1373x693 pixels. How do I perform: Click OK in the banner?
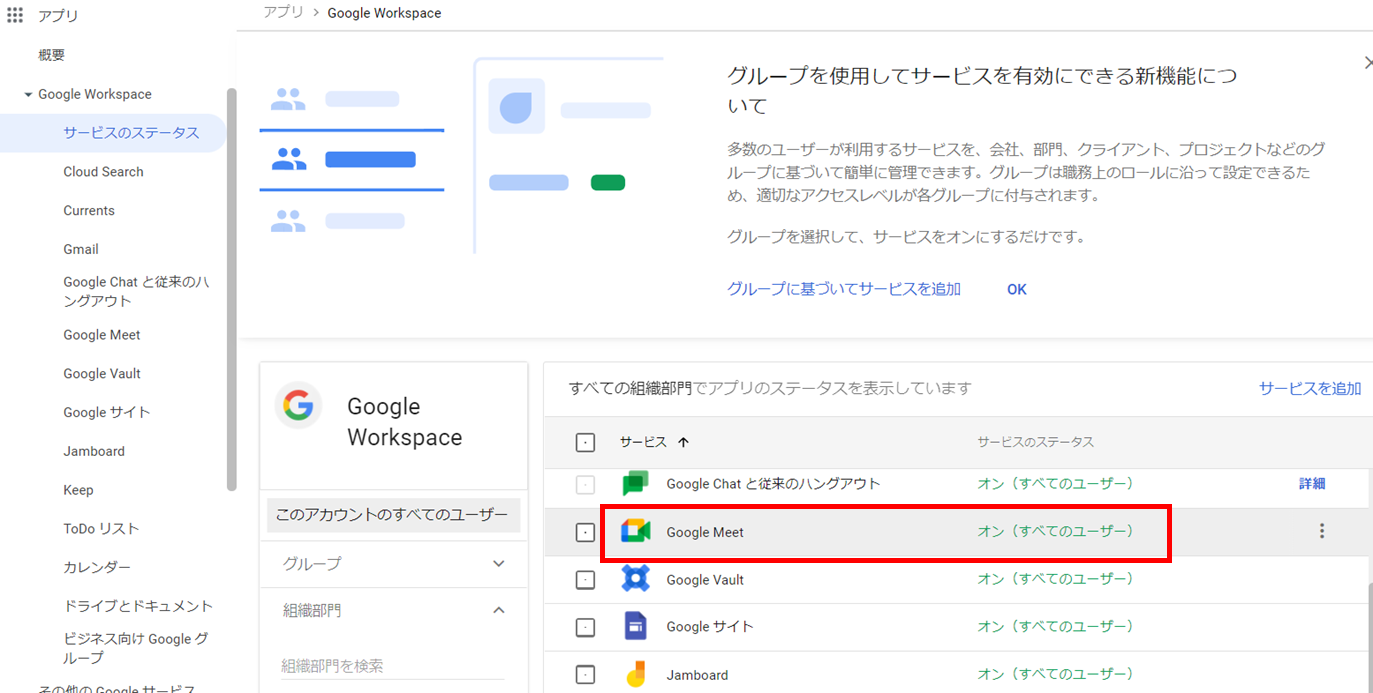tap(1017, 289)
